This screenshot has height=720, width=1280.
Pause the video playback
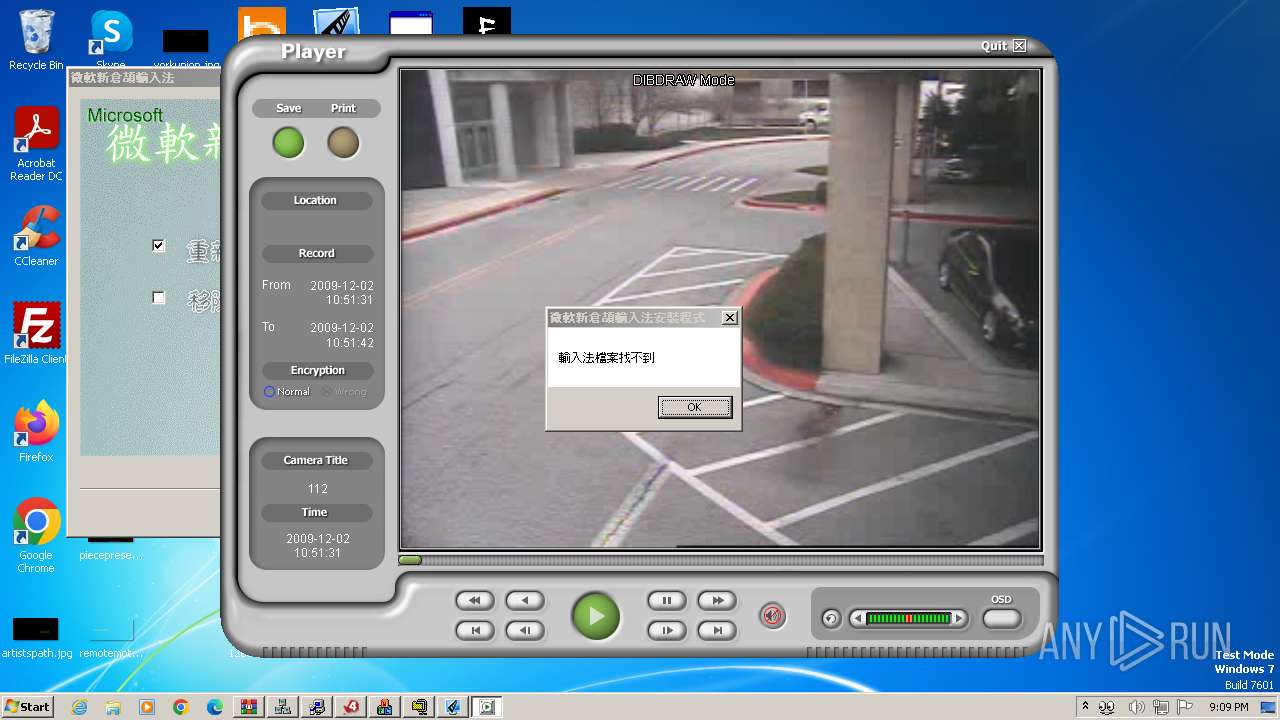(667, 601)
